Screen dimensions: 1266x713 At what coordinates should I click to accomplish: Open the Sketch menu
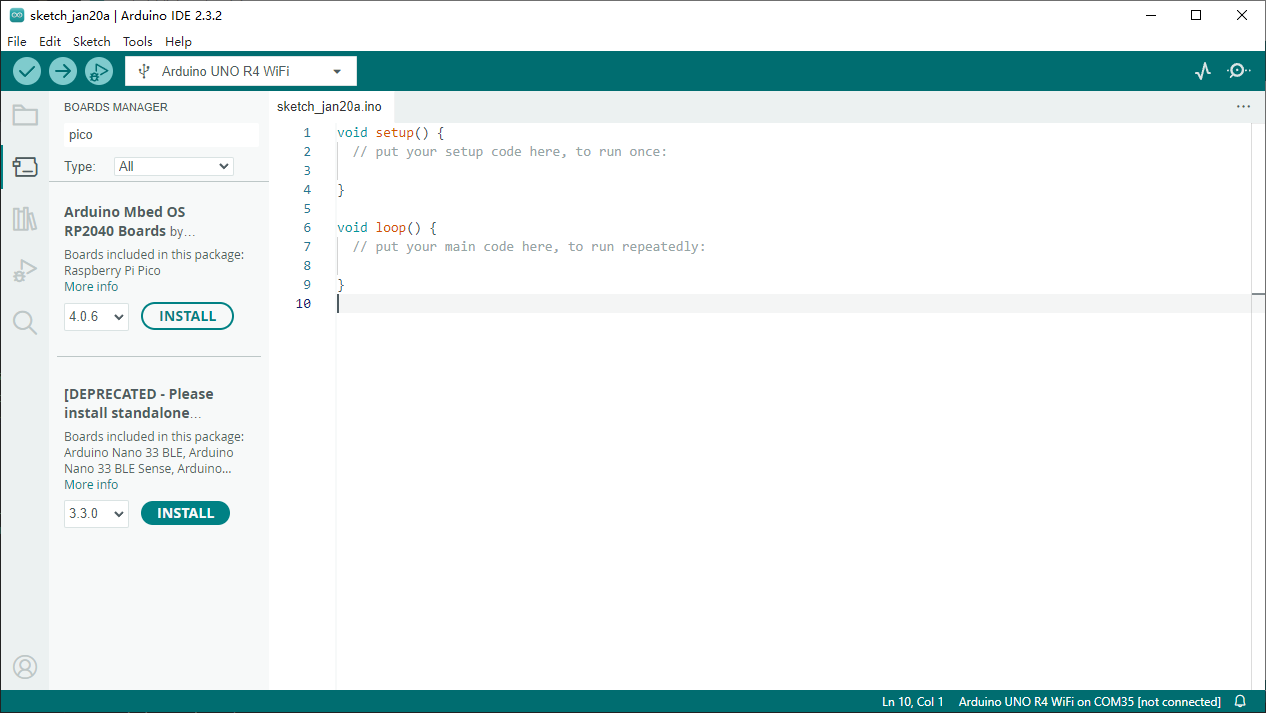click(92, 42)
